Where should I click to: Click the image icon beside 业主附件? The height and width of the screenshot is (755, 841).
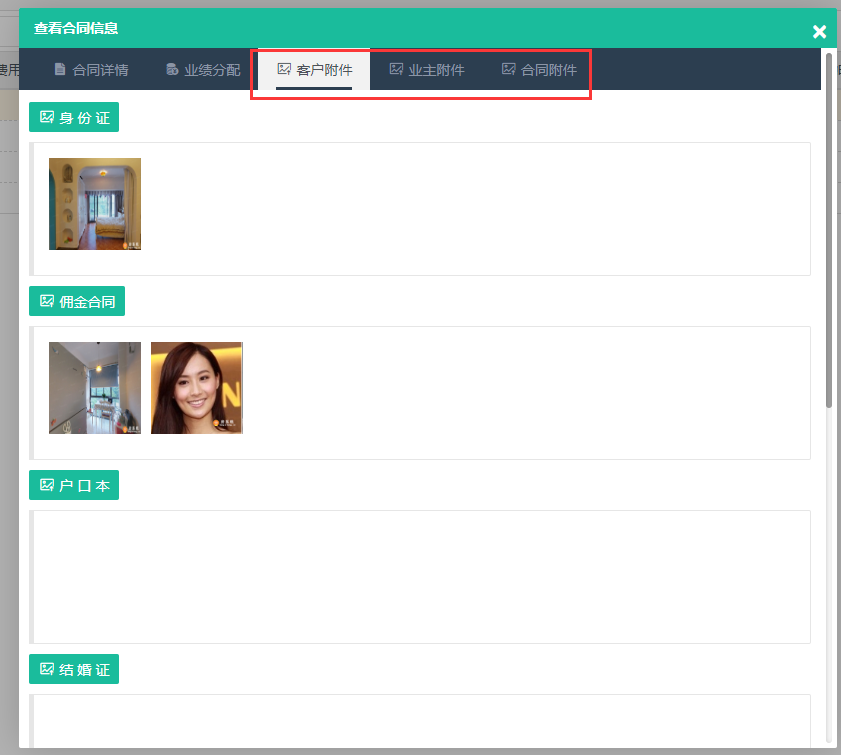pos(396,69)
